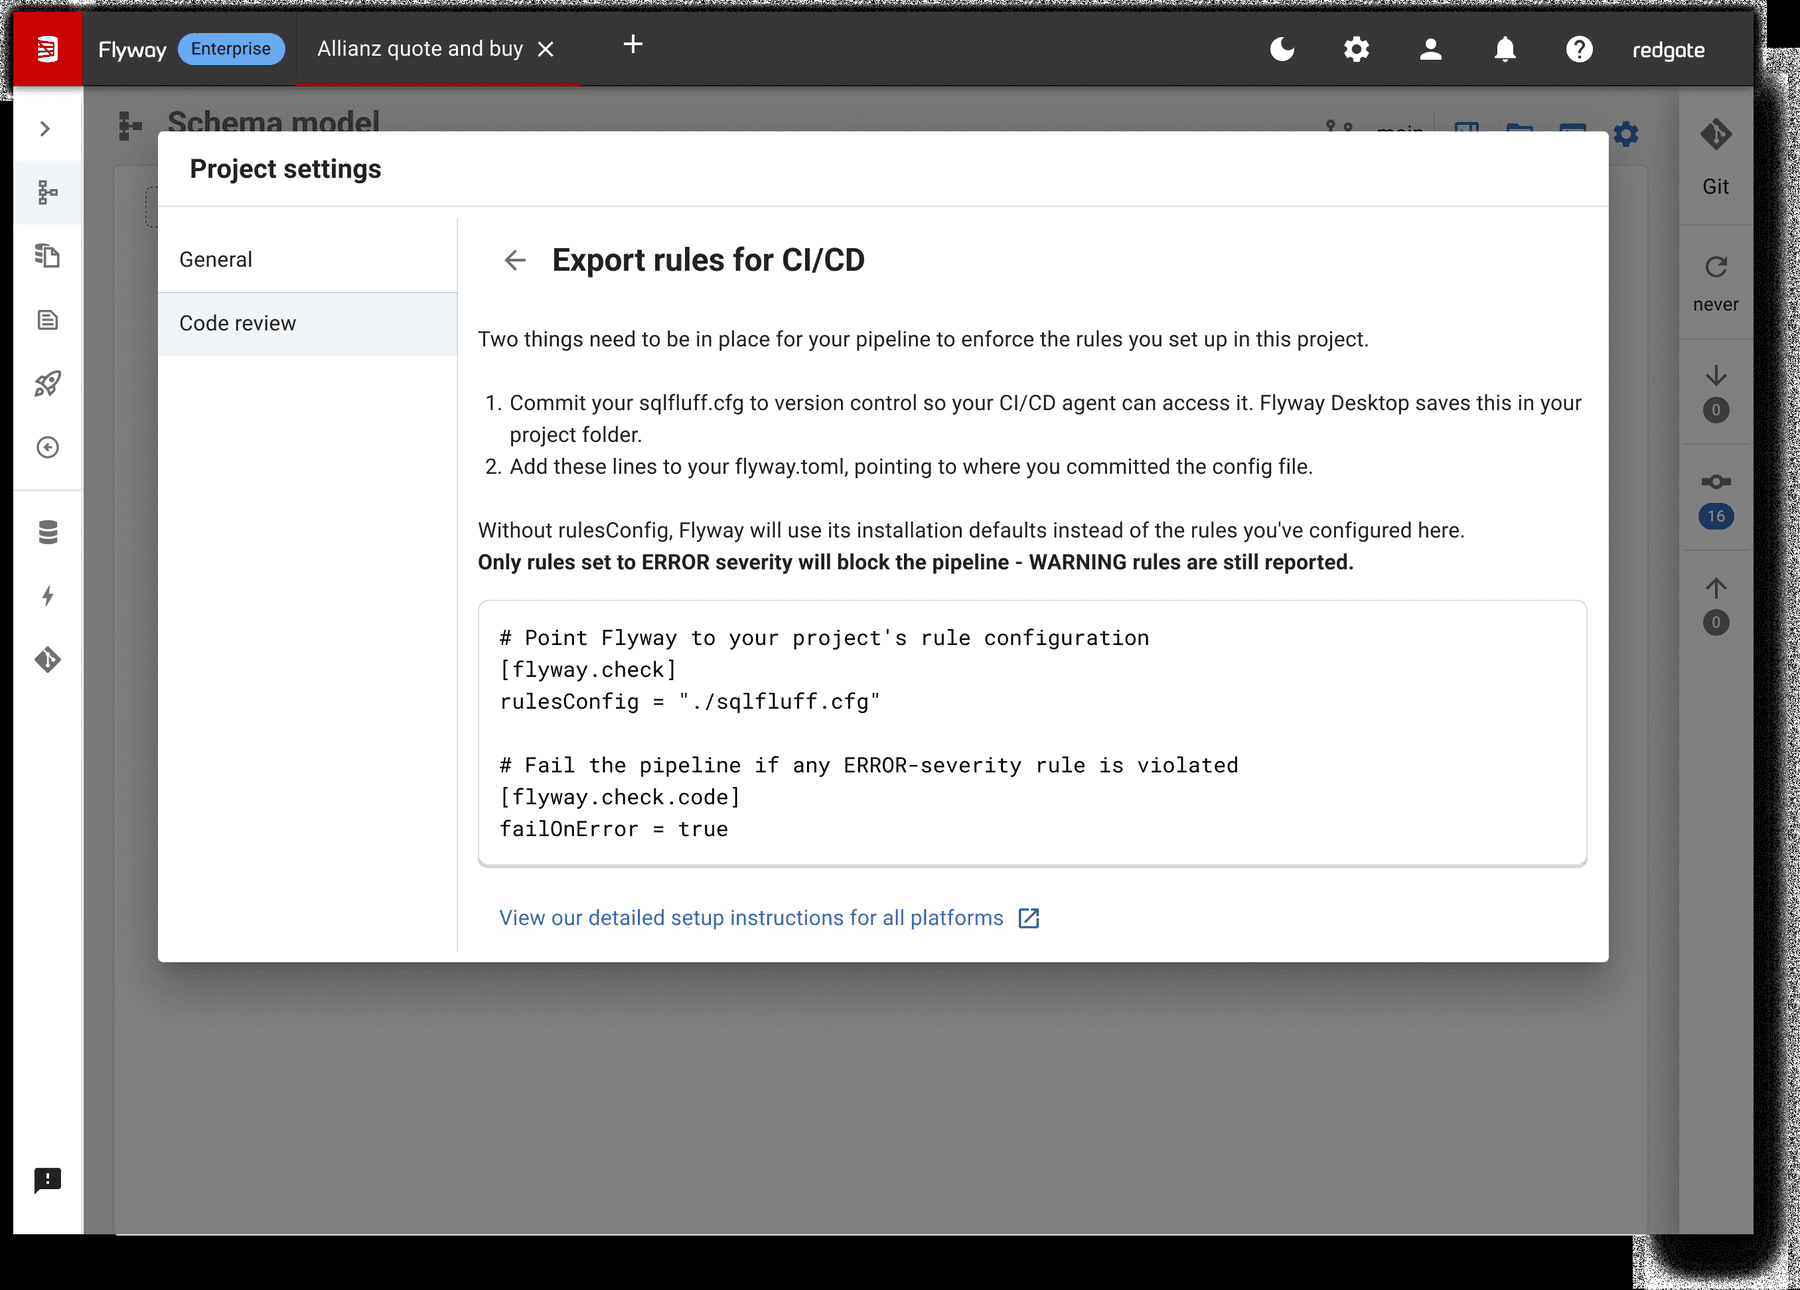
Task: Add a new project tab with plus
Action: 633,44
